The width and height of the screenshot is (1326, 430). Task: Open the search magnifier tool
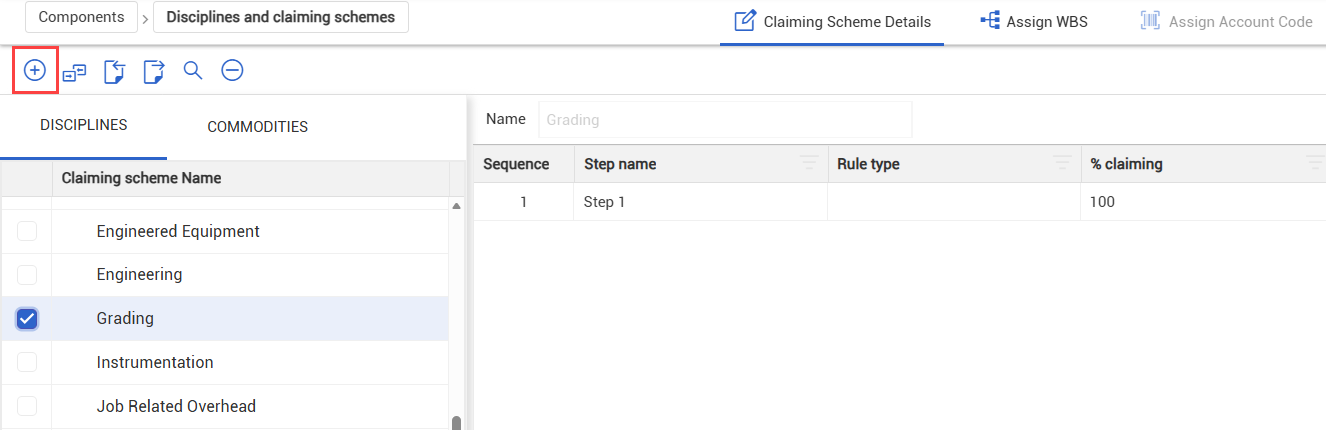click(x=193, y=70)
